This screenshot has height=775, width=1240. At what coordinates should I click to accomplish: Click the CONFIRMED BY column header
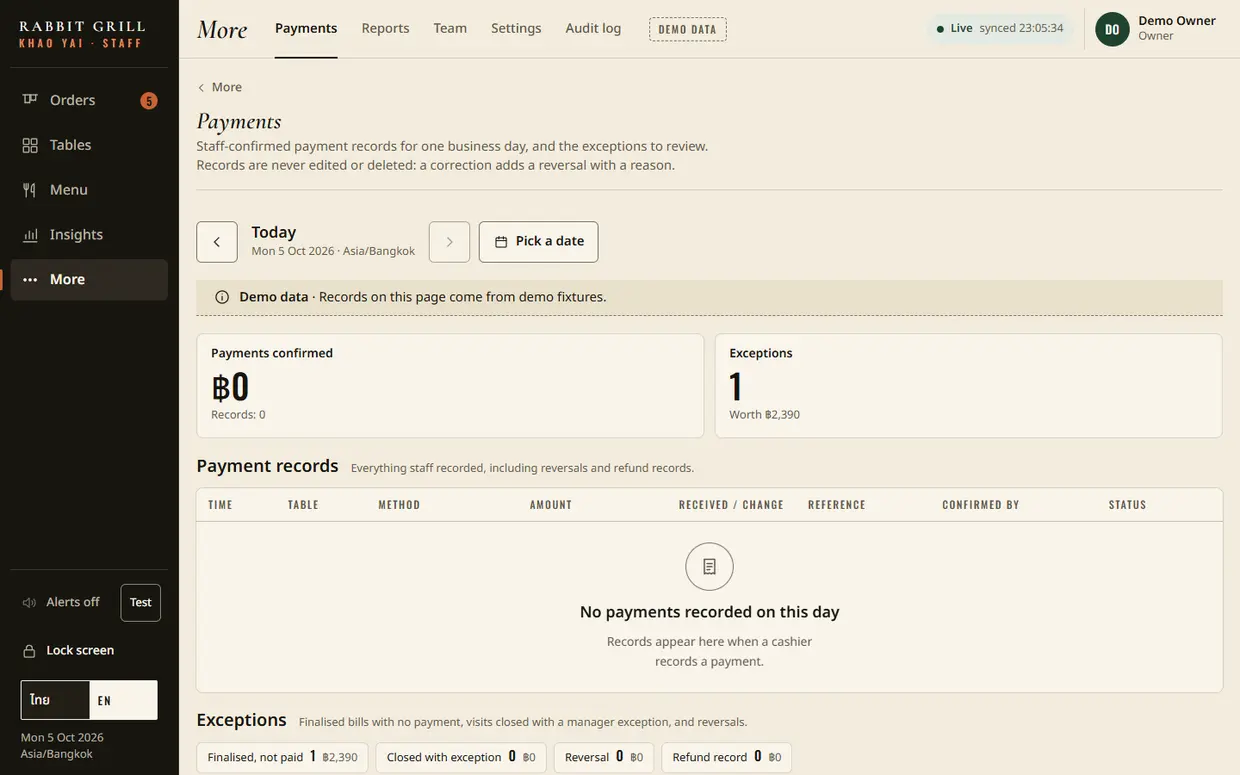click(981, 505)
